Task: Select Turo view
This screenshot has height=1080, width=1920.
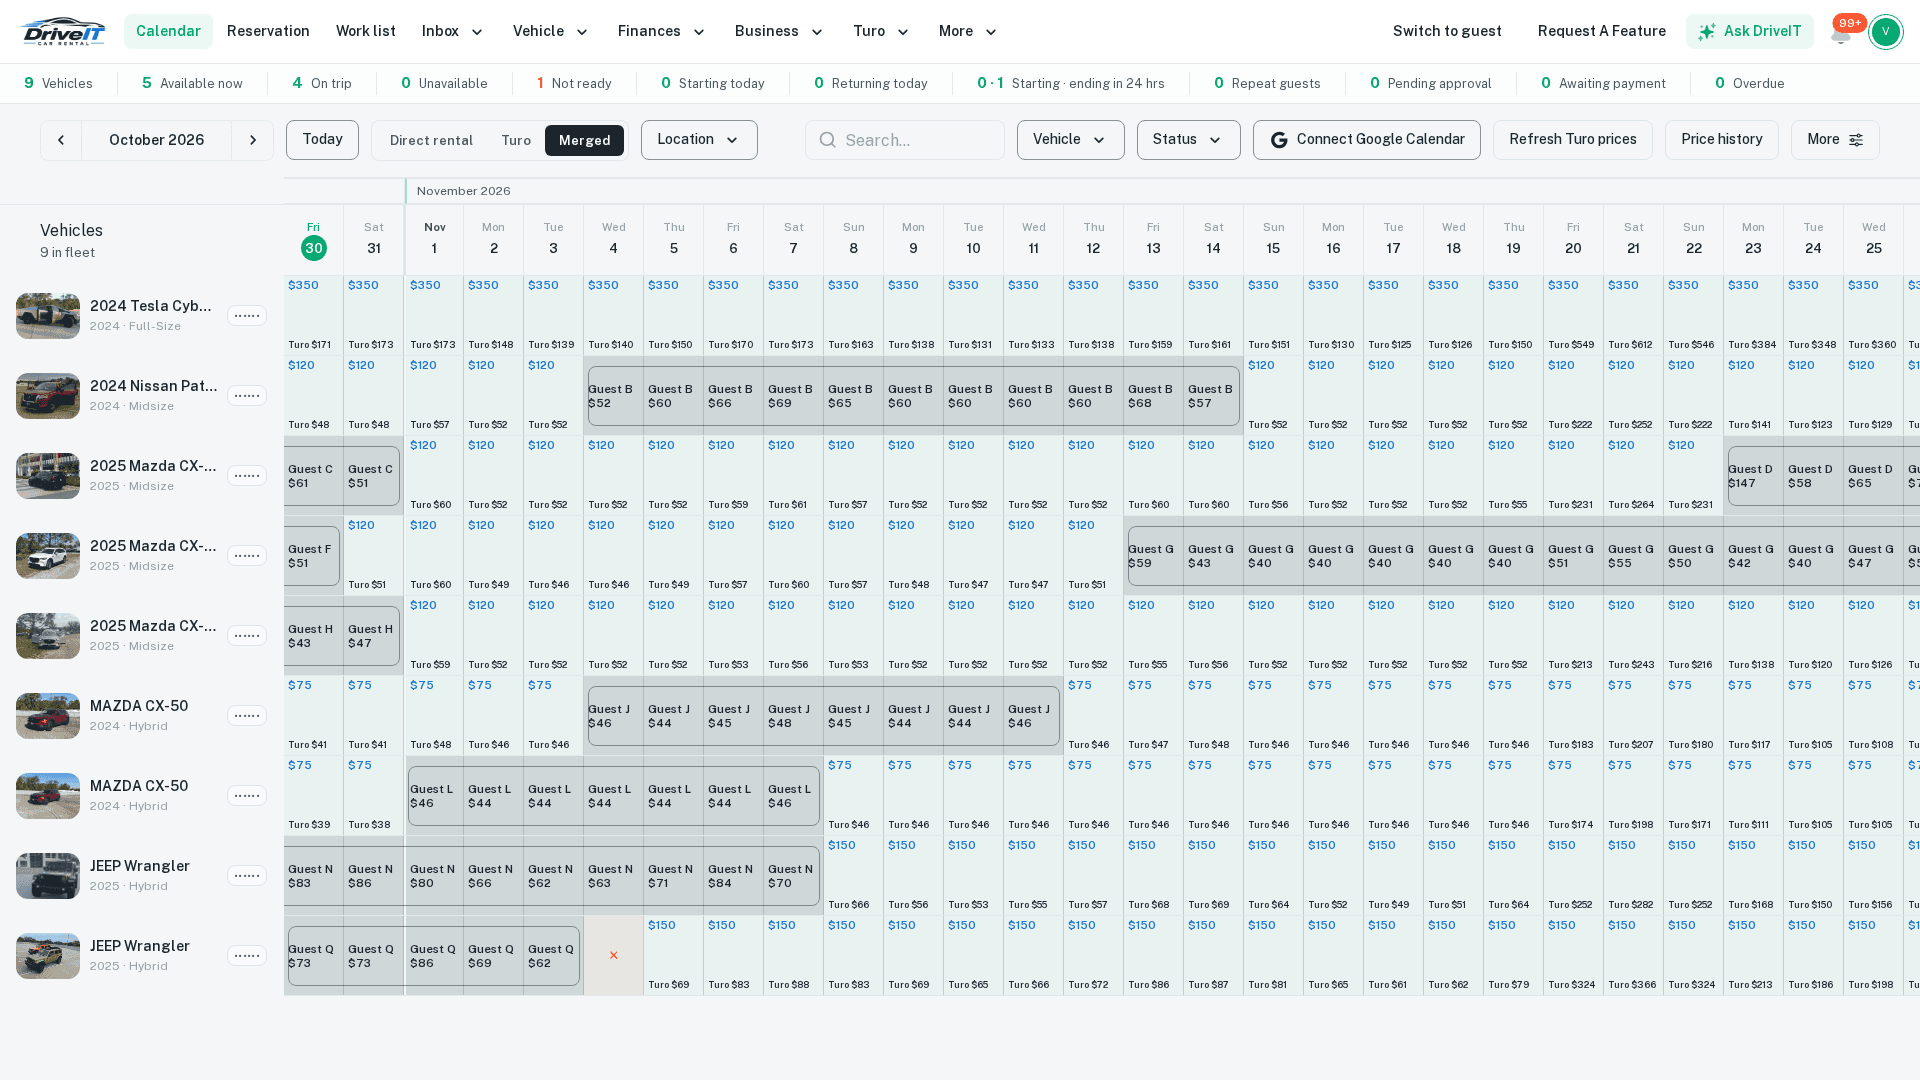Action: pos(516,141)
